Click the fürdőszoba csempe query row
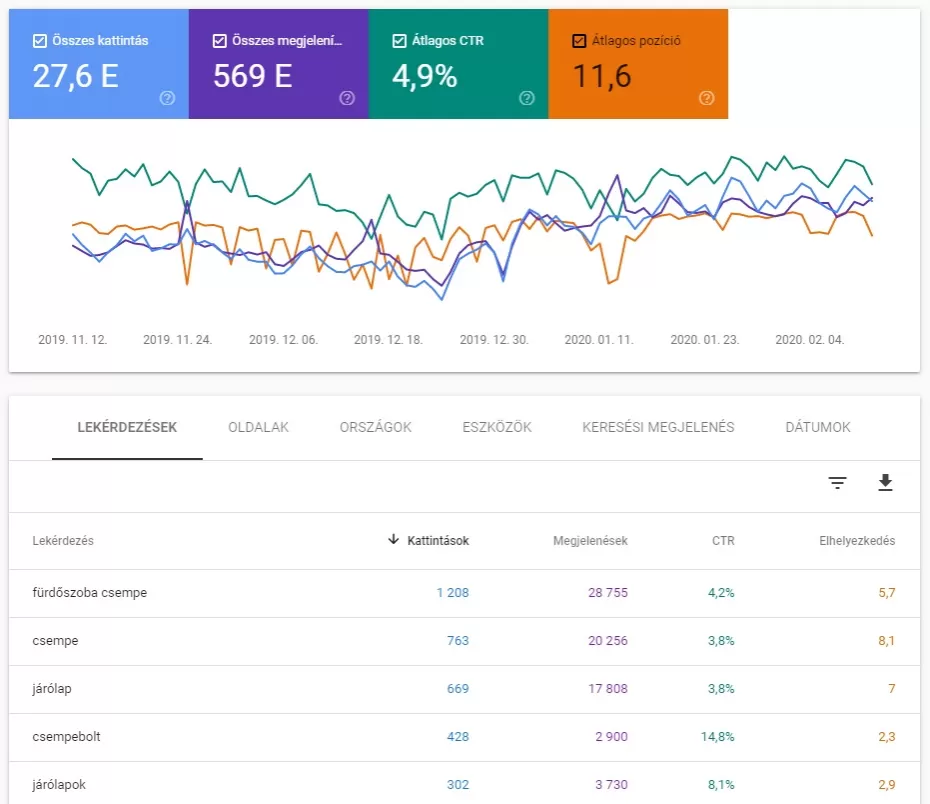The width and height of the screenshot is (930, 804). [x=464, y=593]
